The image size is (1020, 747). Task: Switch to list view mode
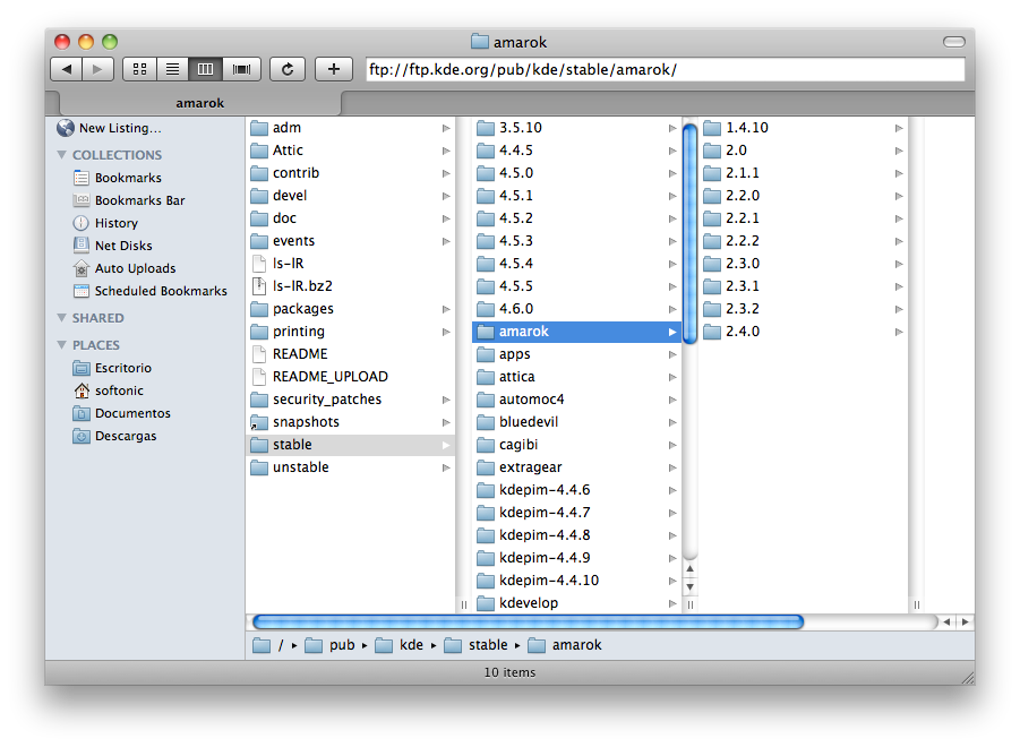[x=172, y=69]
